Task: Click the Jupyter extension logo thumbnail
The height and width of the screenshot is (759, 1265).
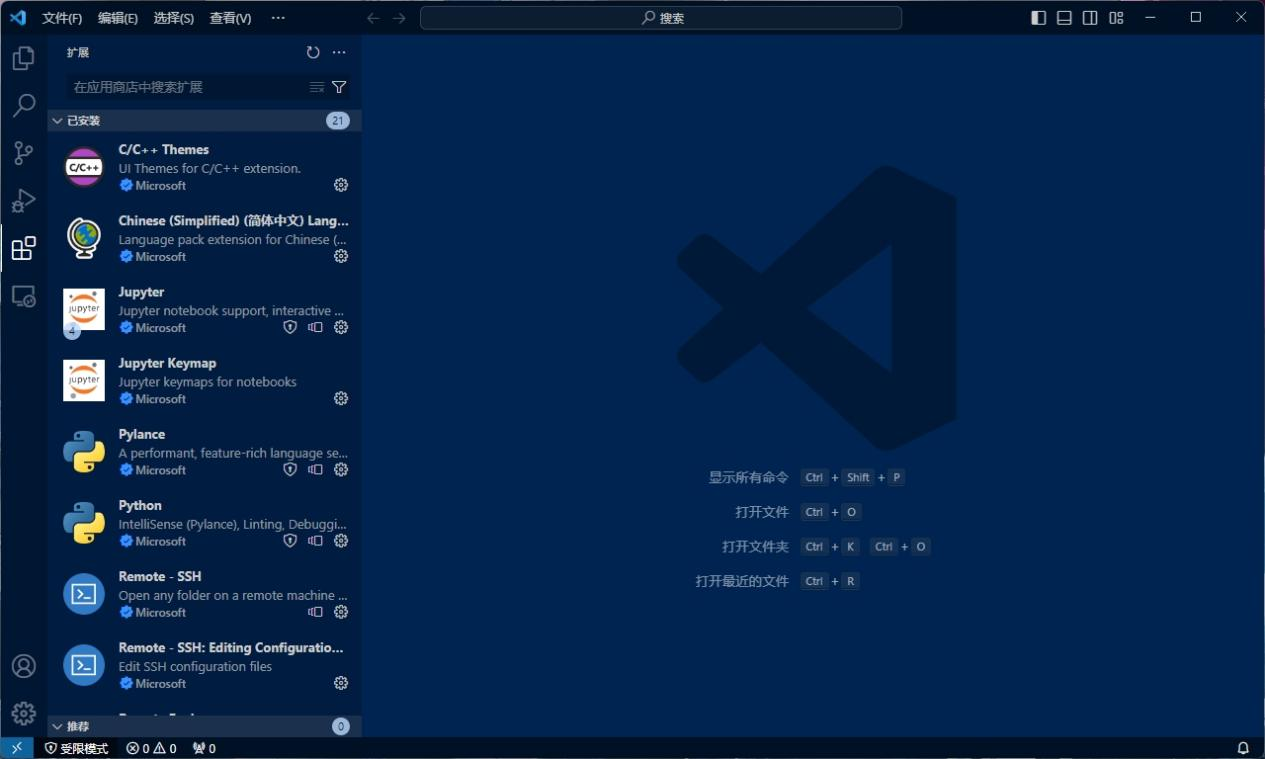Action: pos(84,310)
